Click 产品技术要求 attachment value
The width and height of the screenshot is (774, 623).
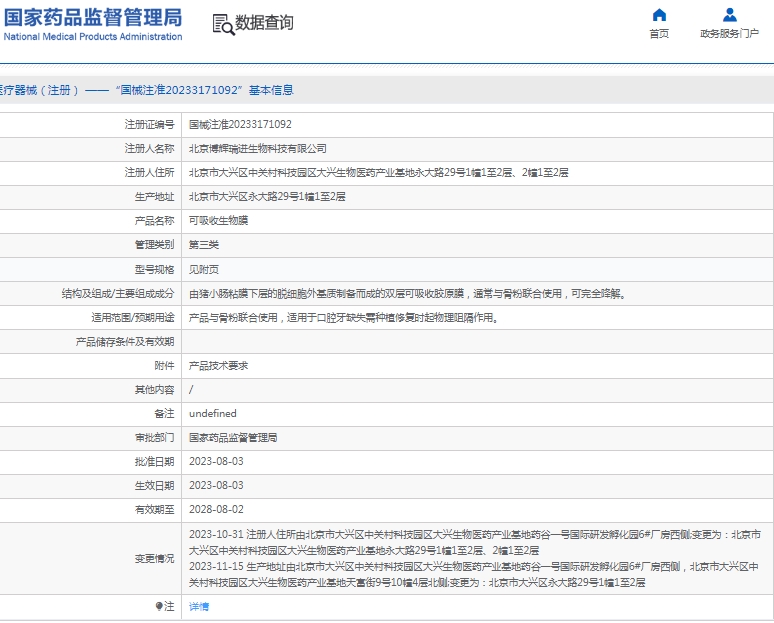pyautogui.click(x=218, y=366)
